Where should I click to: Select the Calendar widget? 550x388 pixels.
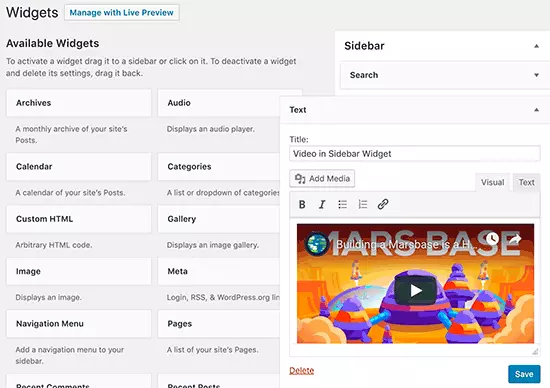[x=79, y=167]
